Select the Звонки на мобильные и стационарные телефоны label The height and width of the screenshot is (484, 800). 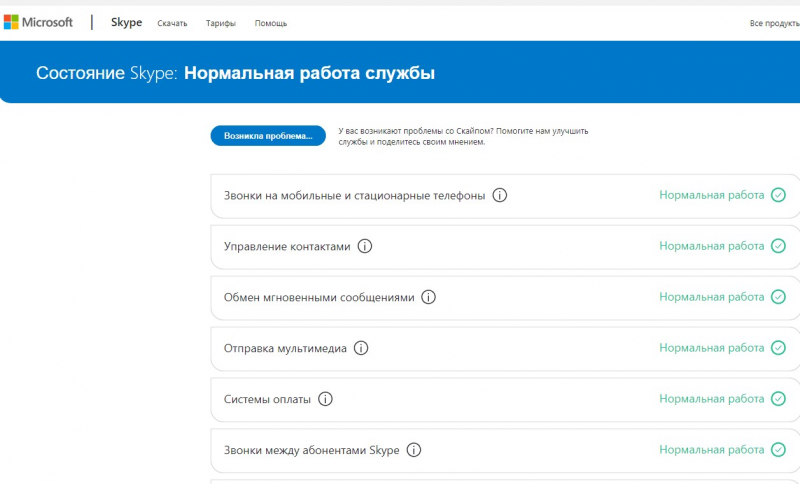[x=354, y=196]
